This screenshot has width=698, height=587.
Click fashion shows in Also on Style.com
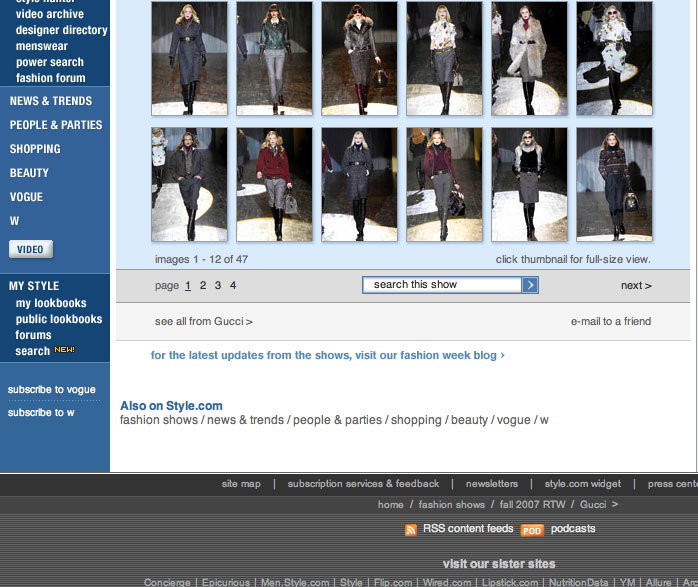(159, 420)
